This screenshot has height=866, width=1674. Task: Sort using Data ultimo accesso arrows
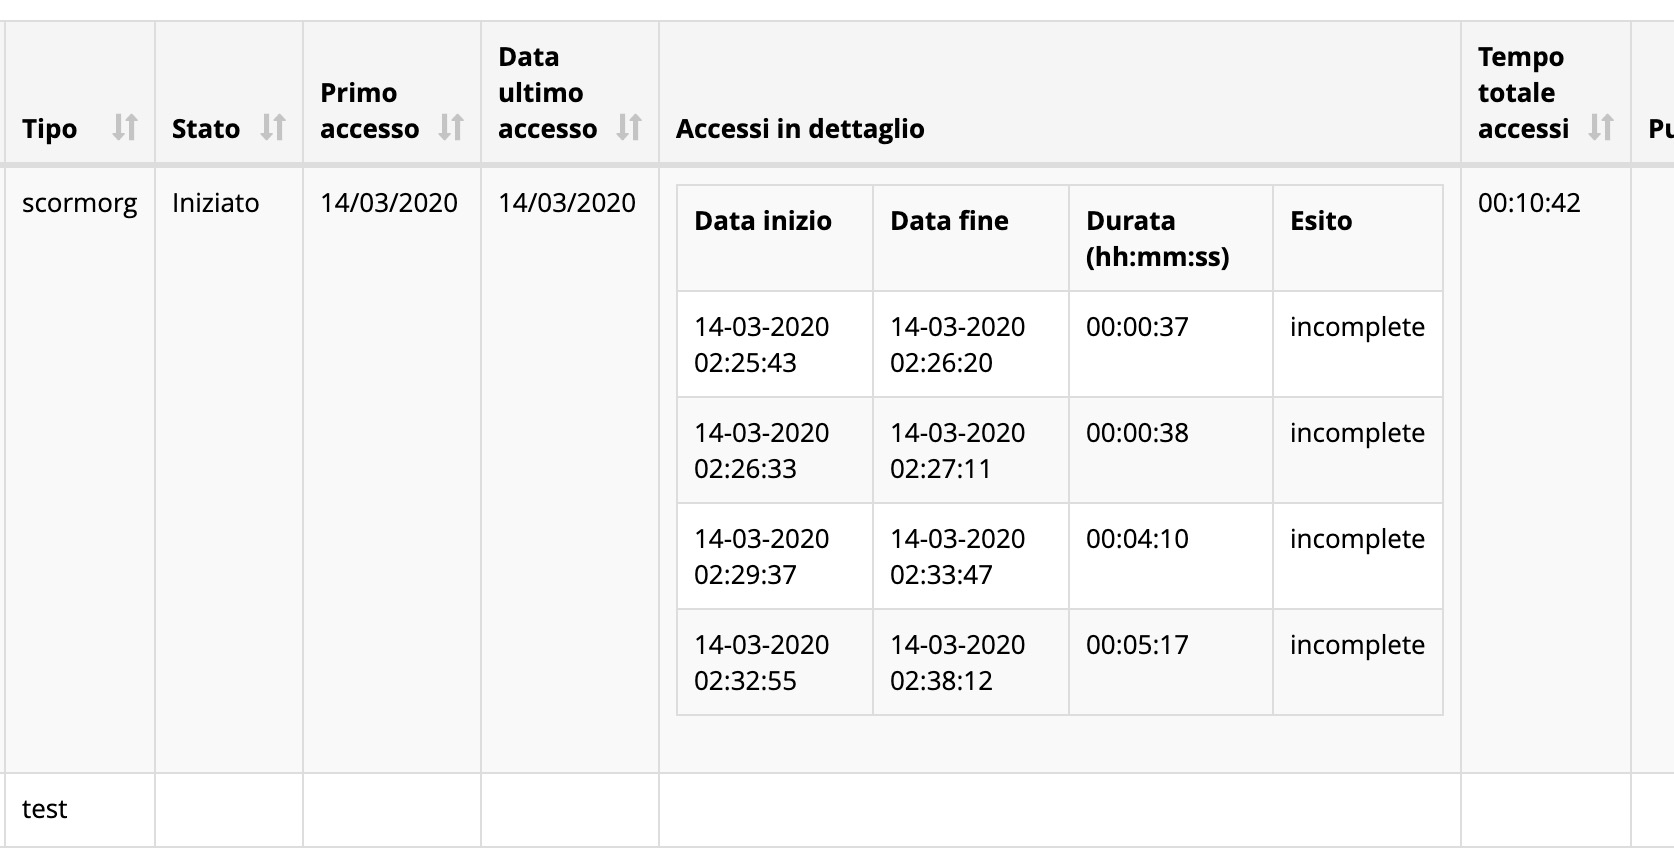click(629, 128)
